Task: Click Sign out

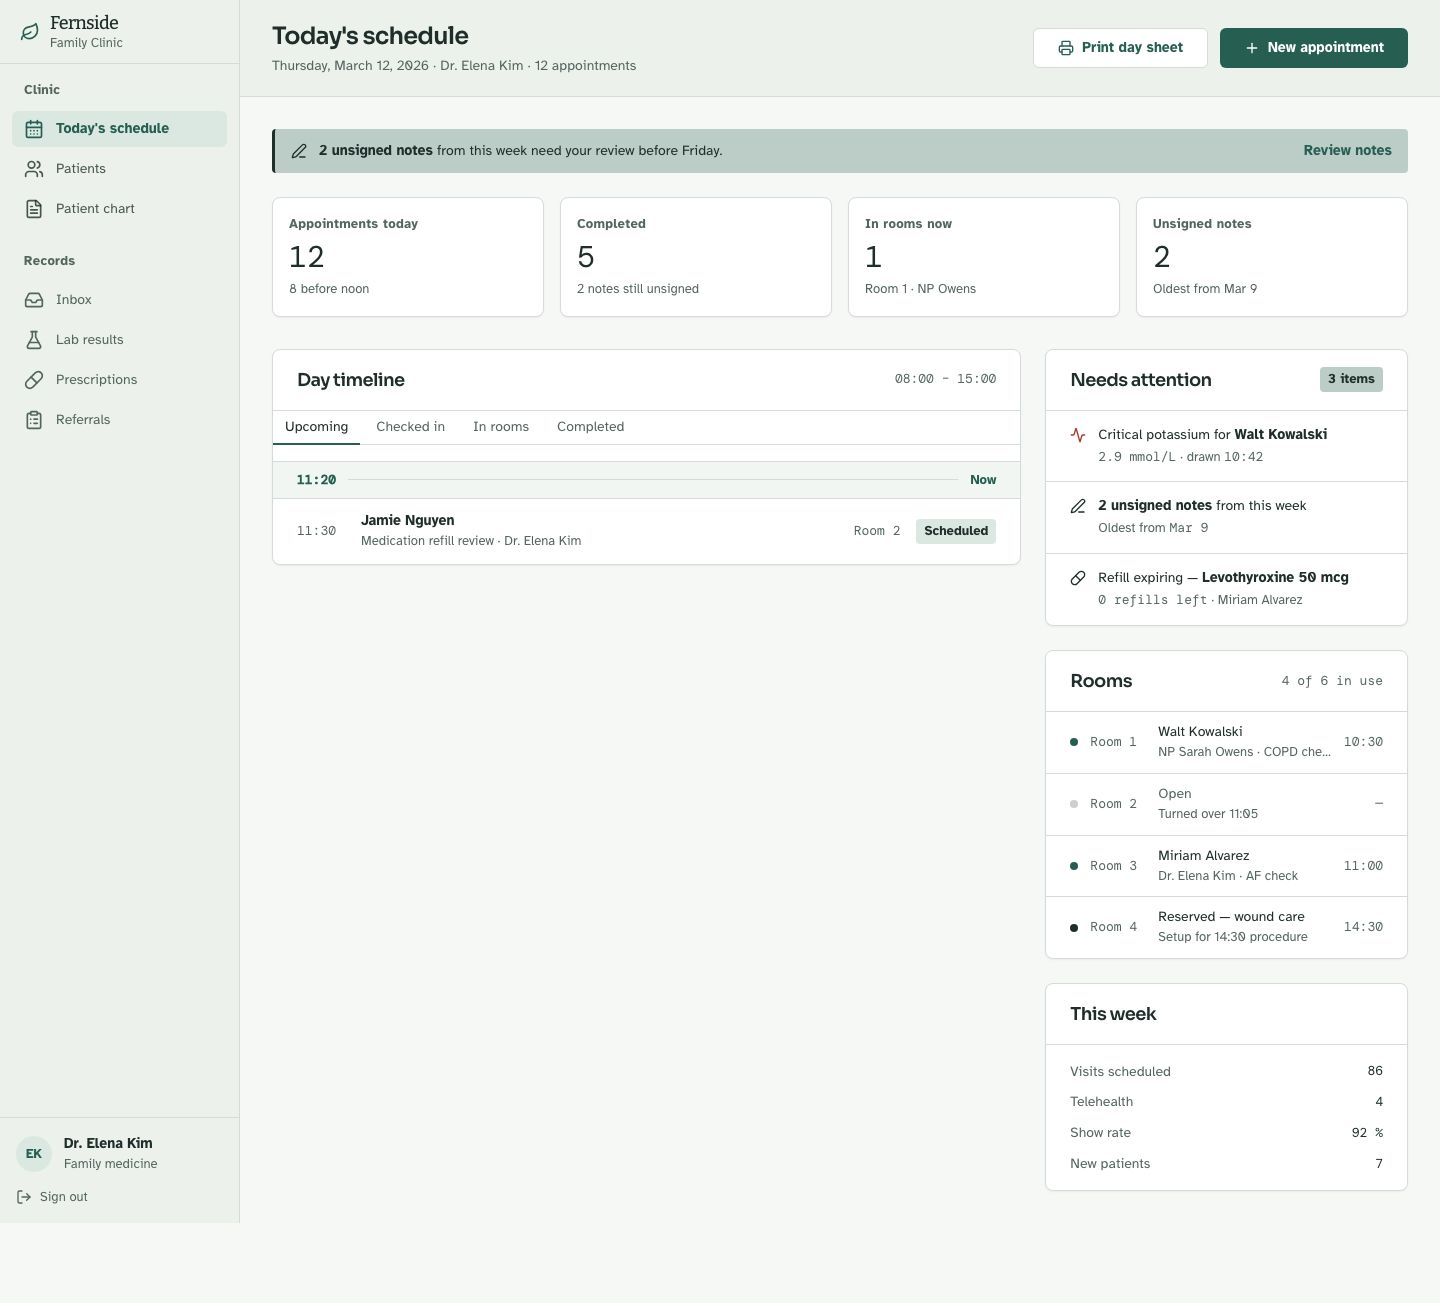Action: tap(52, 1197)
